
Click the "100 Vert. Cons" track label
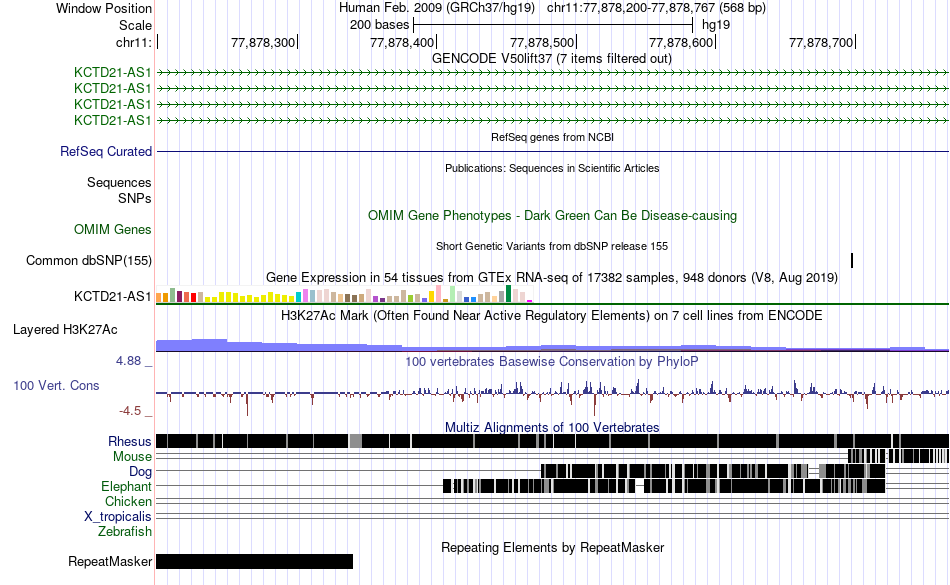[56, 386]
